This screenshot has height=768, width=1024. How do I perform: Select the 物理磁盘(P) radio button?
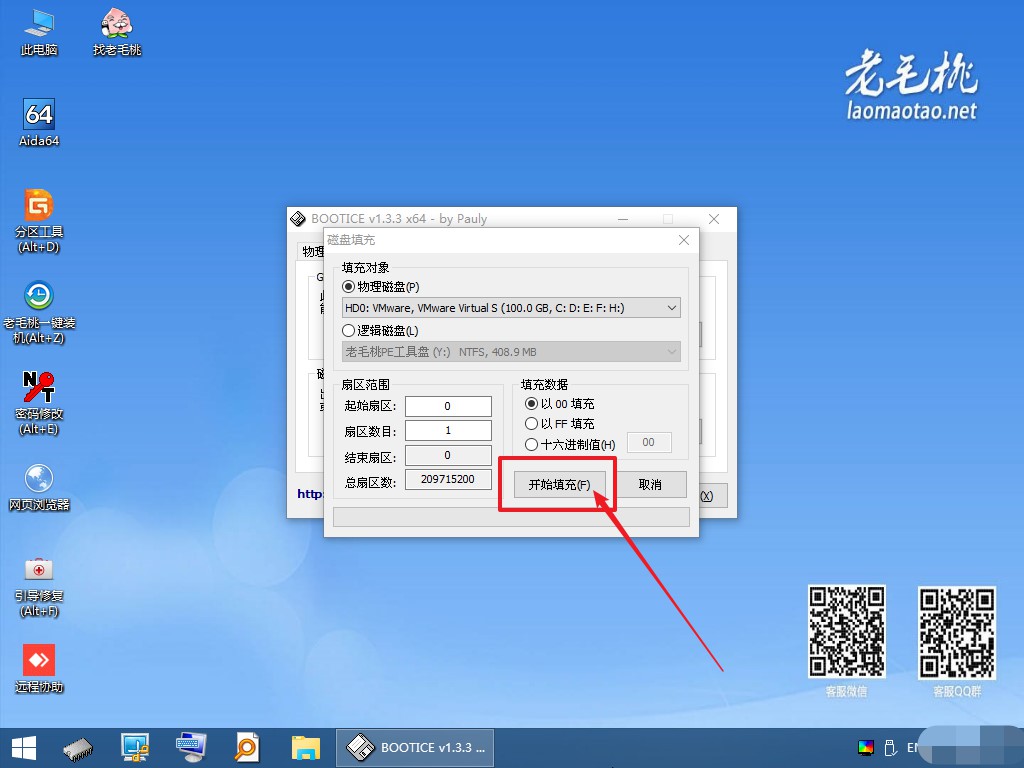348,287
